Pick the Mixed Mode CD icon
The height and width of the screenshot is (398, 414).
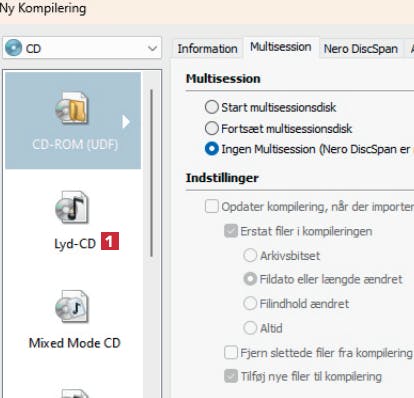72,306
